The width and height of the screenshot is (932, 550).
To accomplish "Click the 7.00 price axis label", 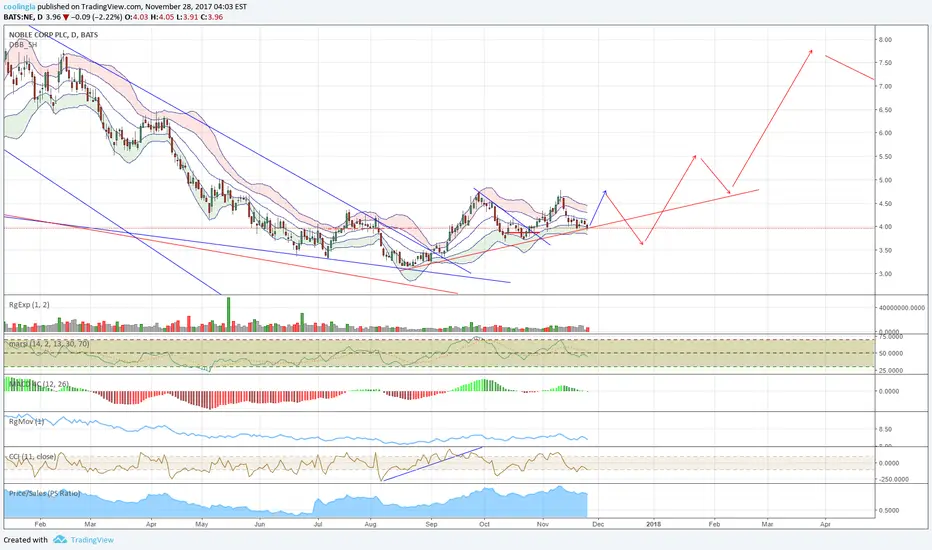I will 885,86.
